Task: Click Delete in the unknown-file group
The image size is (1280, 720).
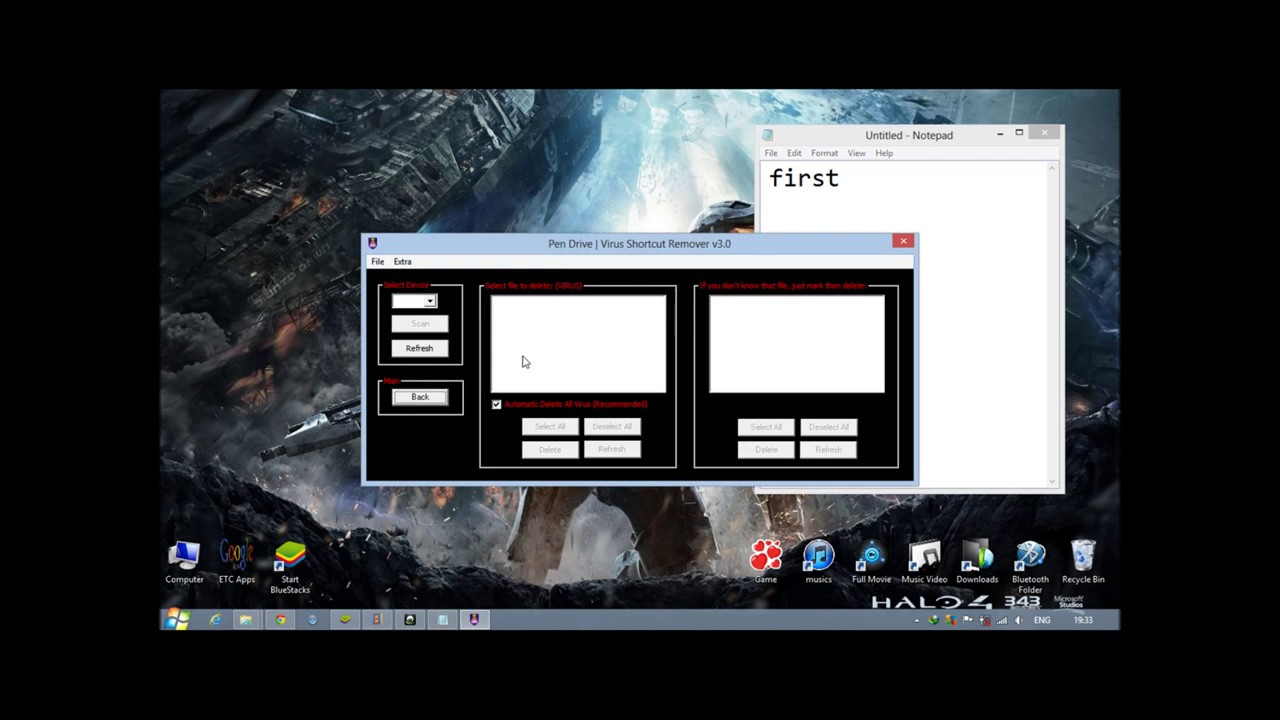Action: click(766, 450)
